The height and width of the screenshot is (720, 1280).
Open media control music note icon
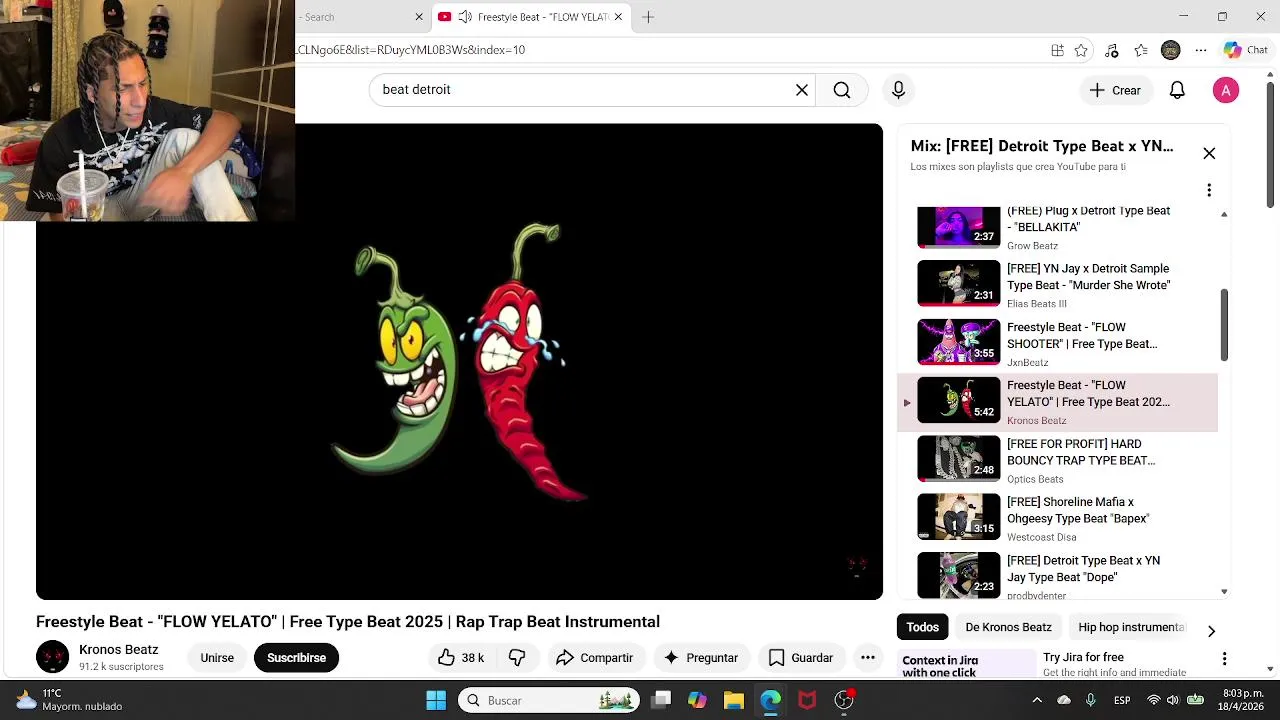tap(1111, 50)
